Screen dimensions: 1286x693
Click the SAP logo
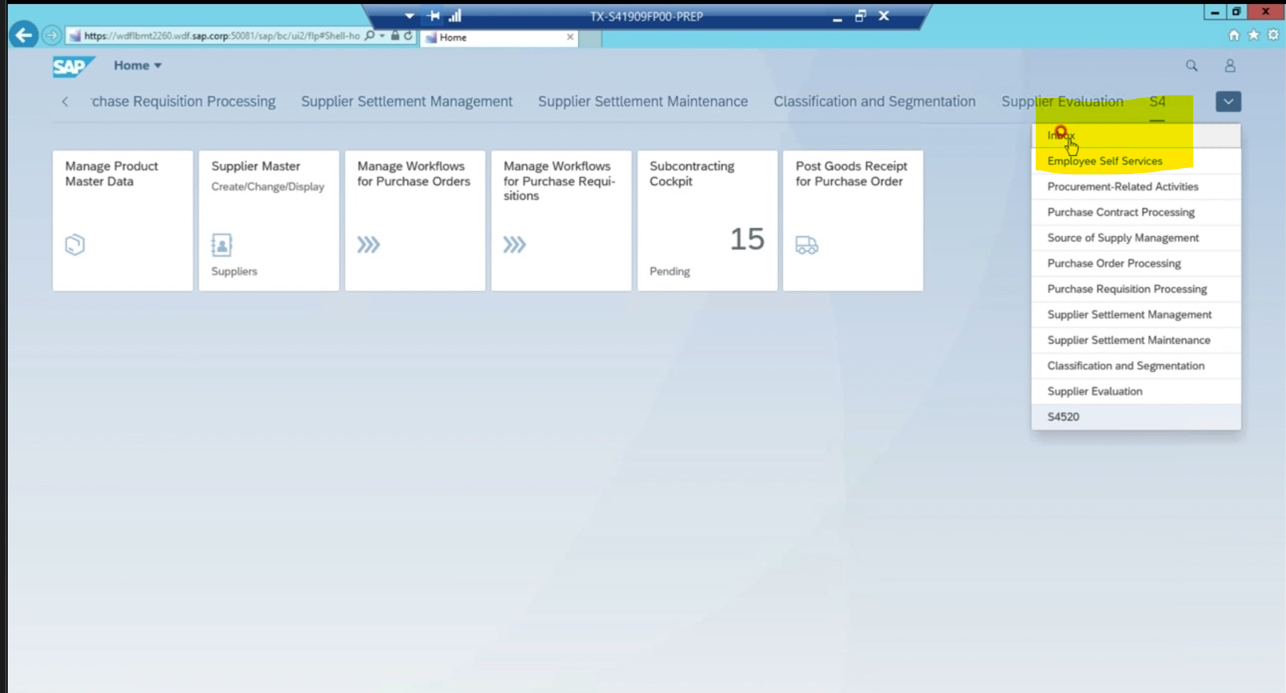tap(73, 66)
